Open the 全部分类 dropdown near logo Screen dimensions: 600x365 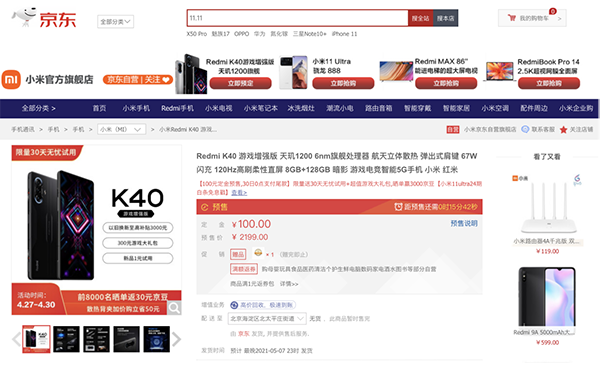pyautogui.click(x=115, y=22)
